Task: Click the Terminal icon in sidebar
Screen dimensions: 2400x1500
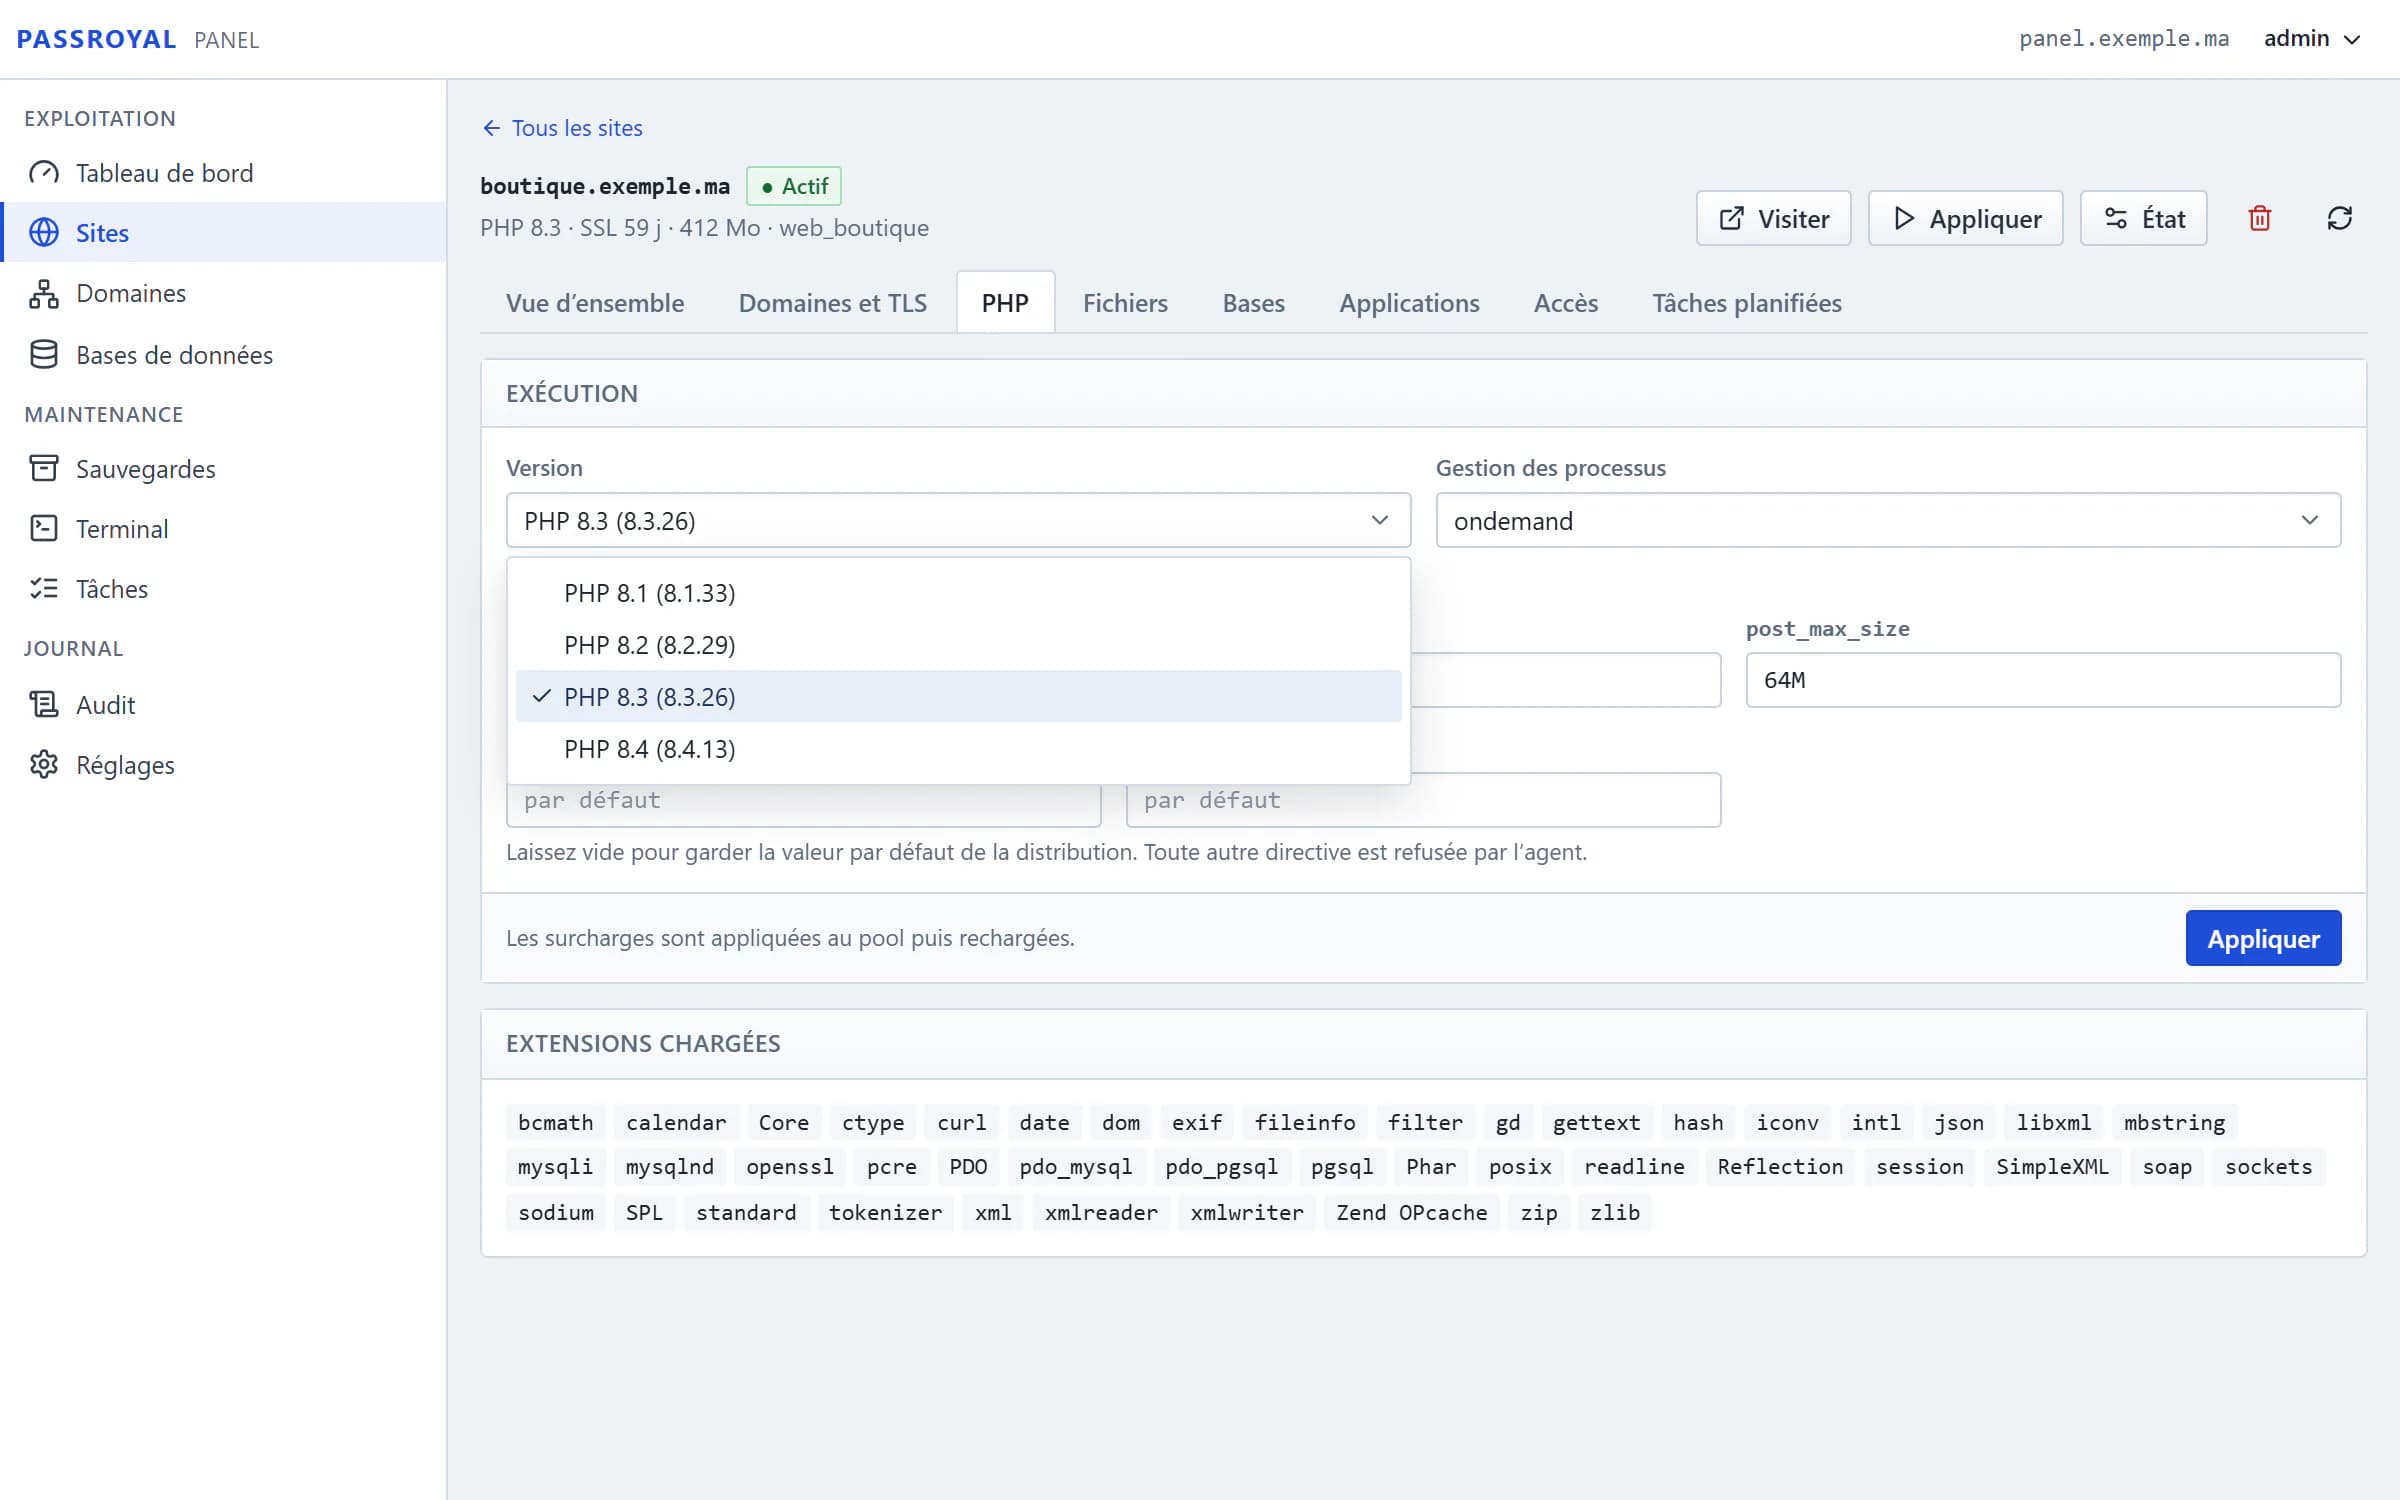Action: coord(44,529)
